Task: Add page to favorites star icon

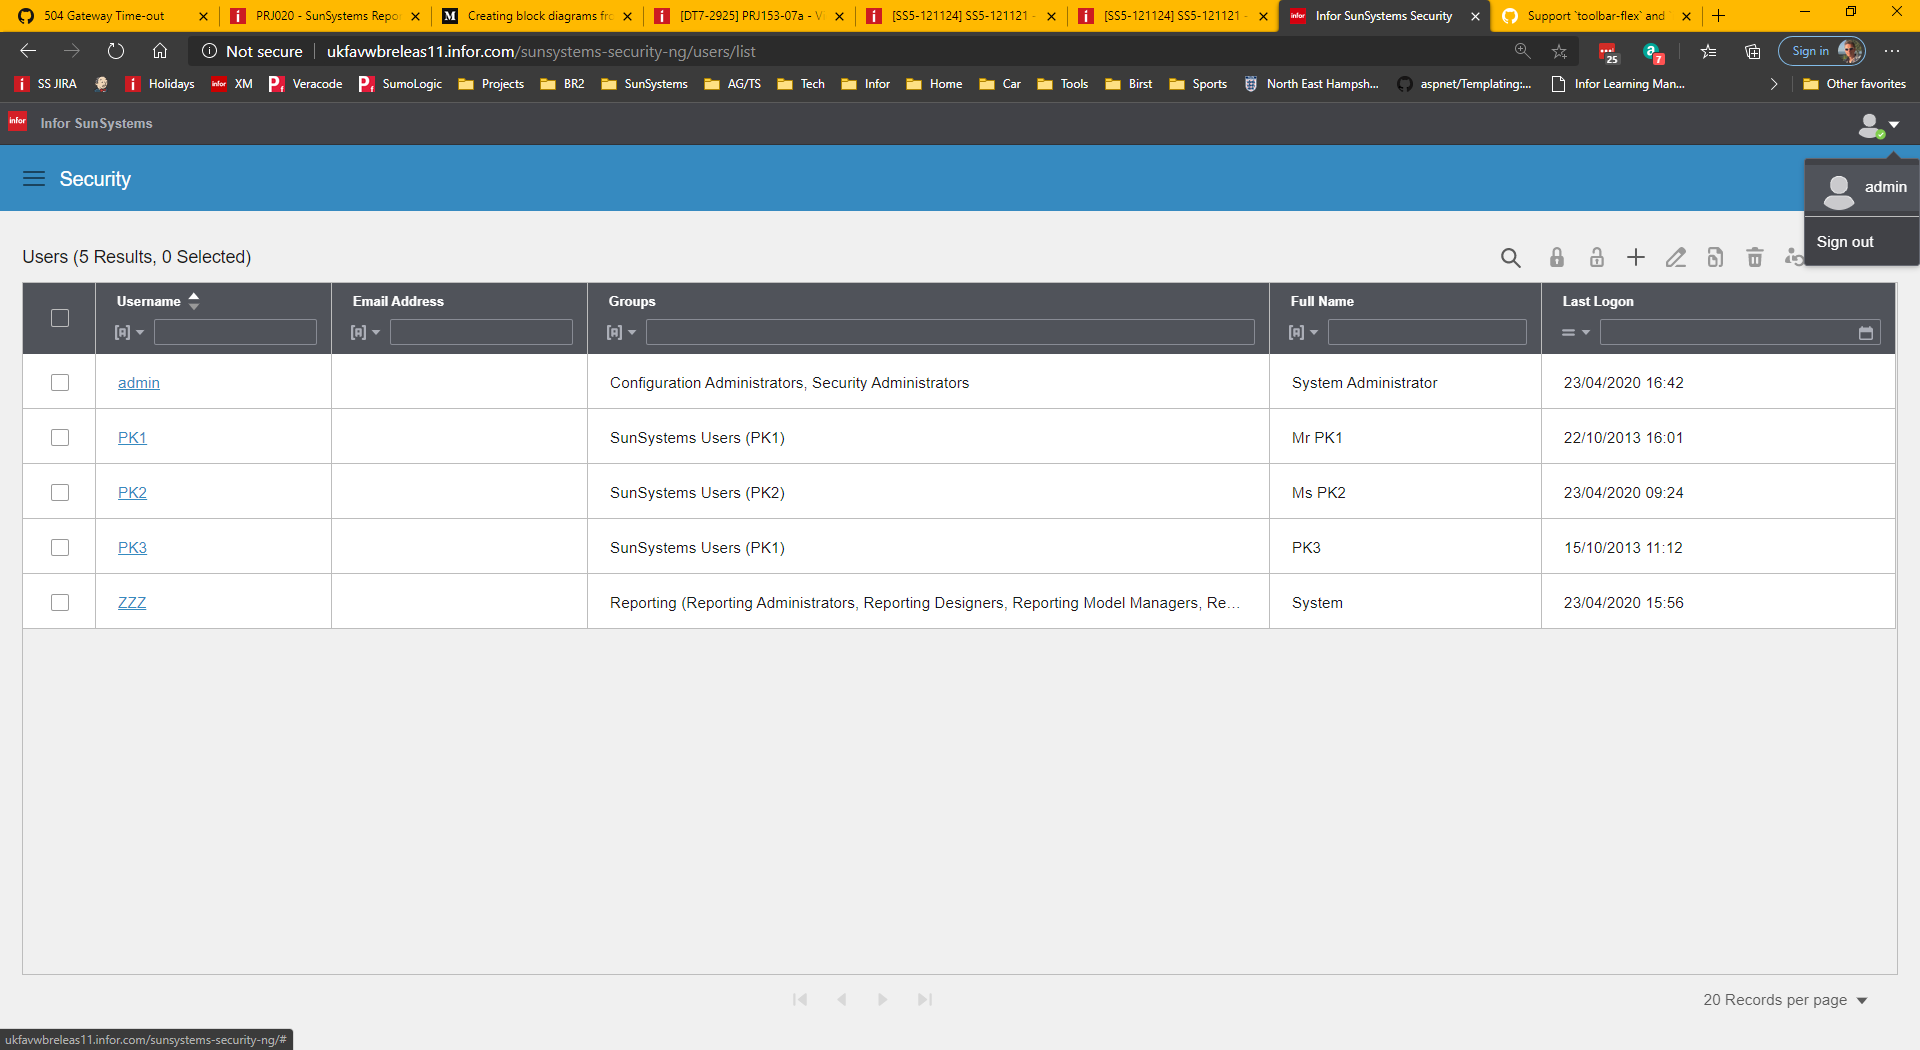Action: (x=1559, y=51)
